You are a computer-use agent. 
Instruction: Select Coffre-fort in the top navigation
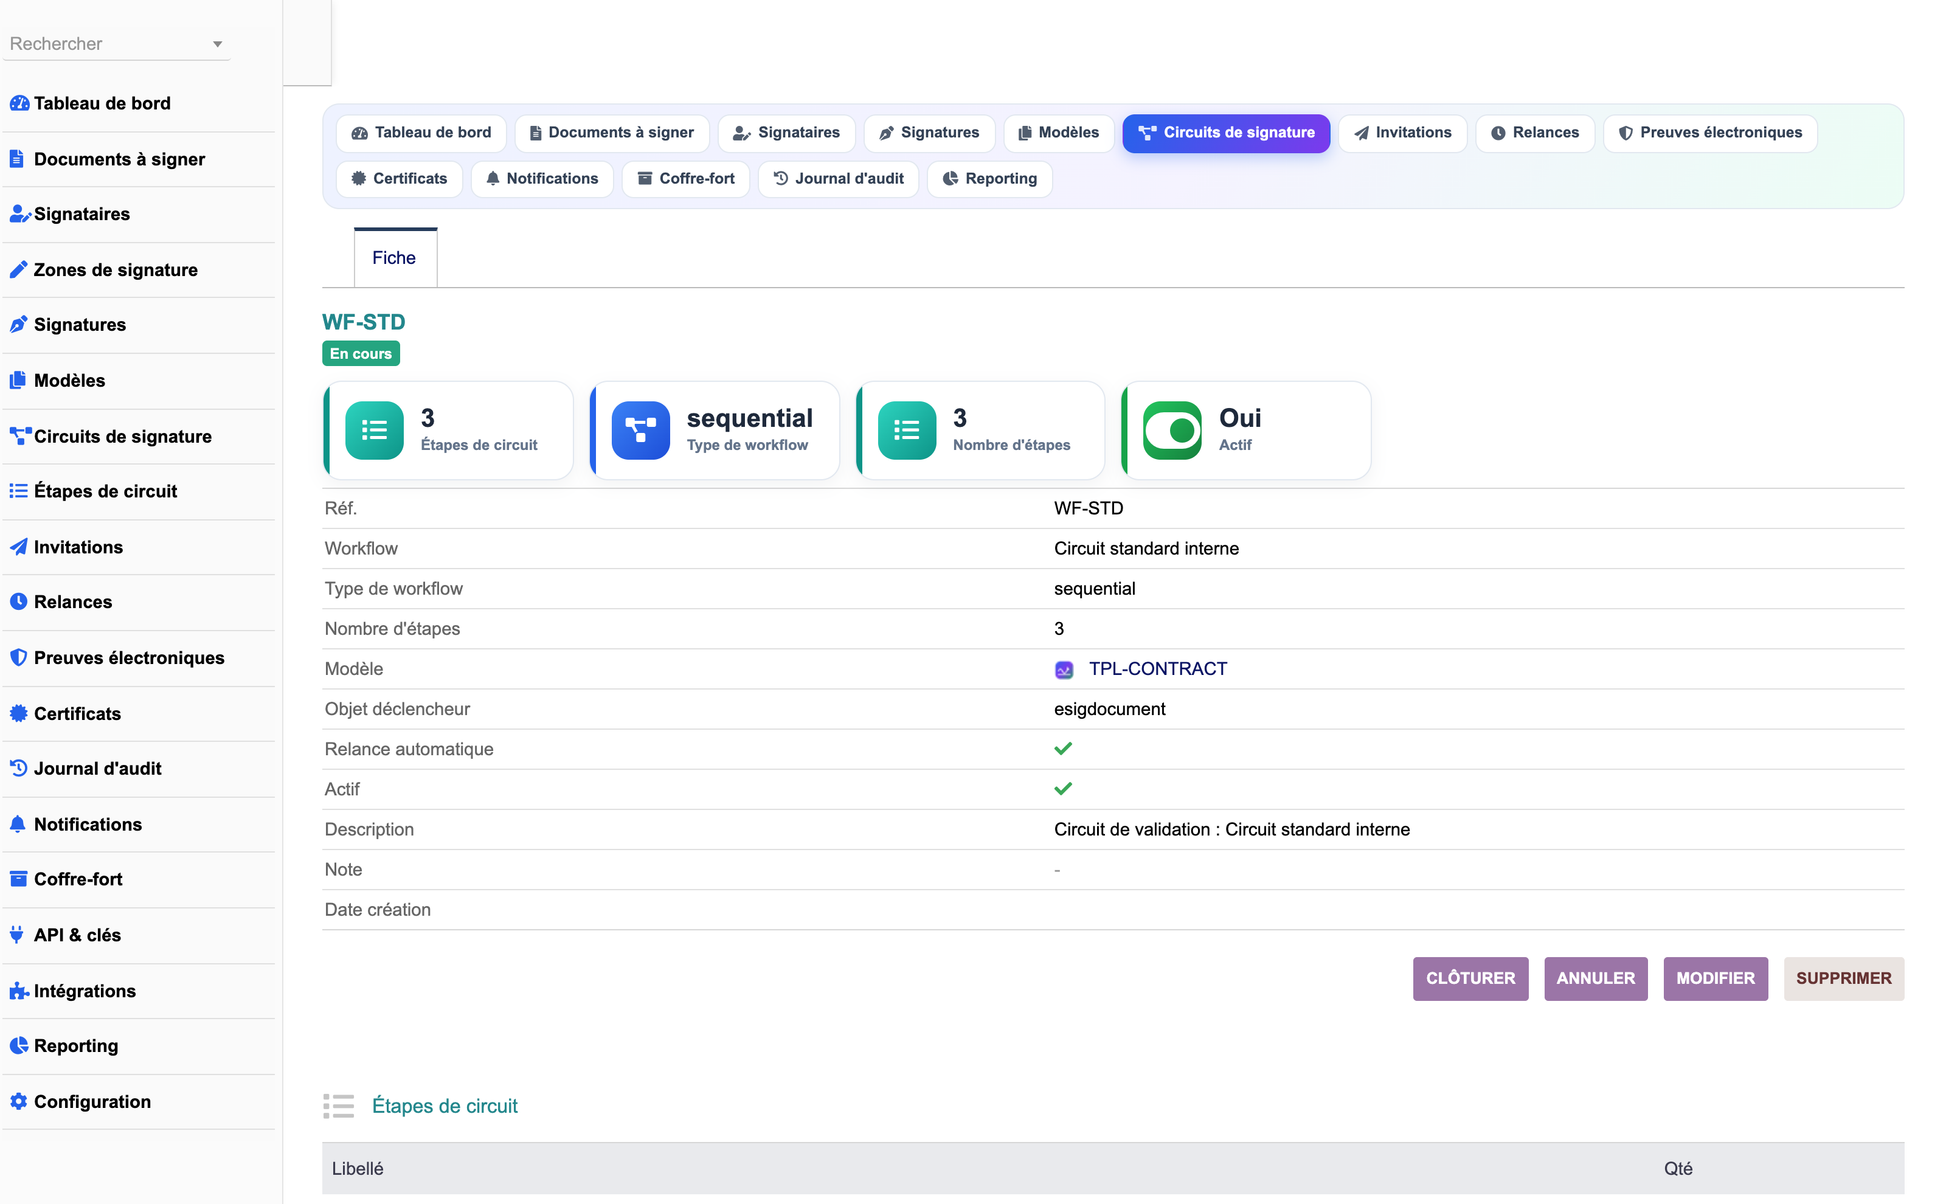[686, 178]
